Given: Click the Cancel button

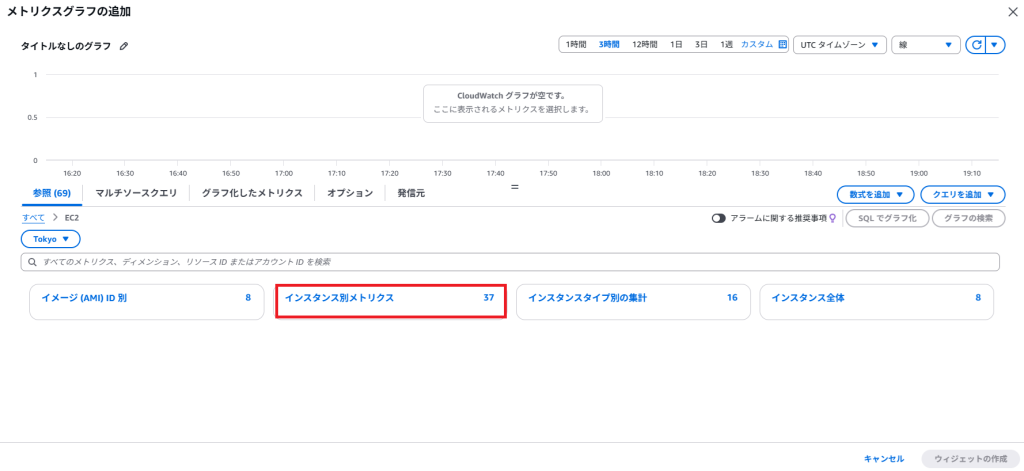Looking at the screenshot, I should coord(883,458).
